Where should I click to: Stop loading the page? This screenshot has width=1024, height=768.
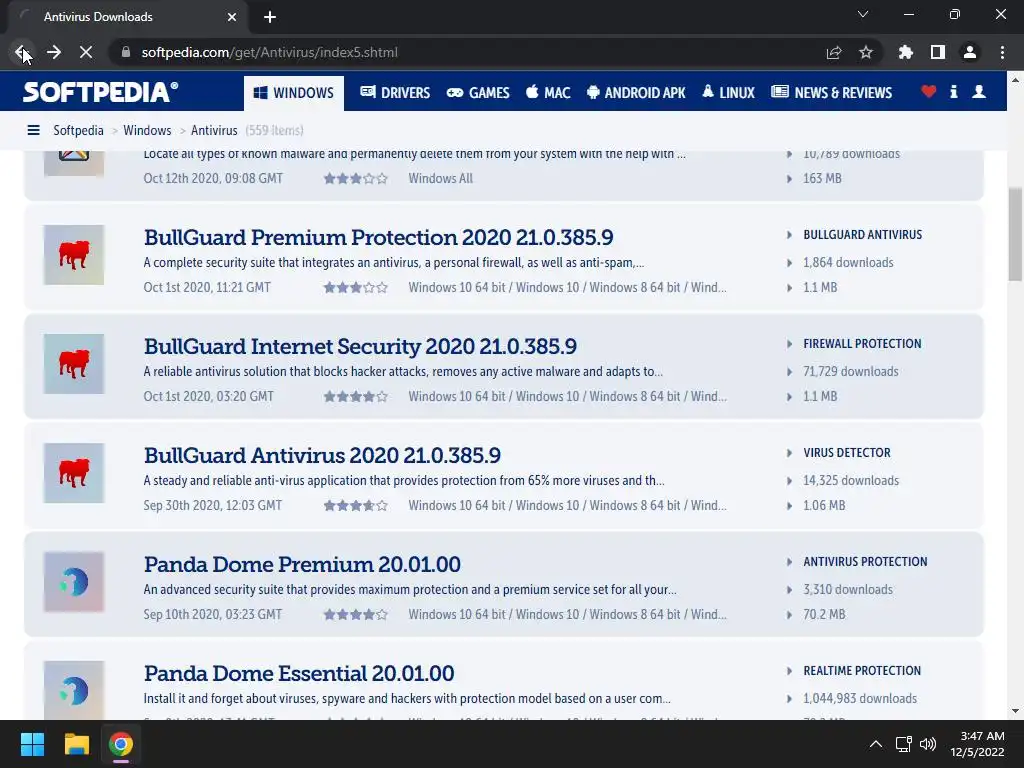pos(86,52)
